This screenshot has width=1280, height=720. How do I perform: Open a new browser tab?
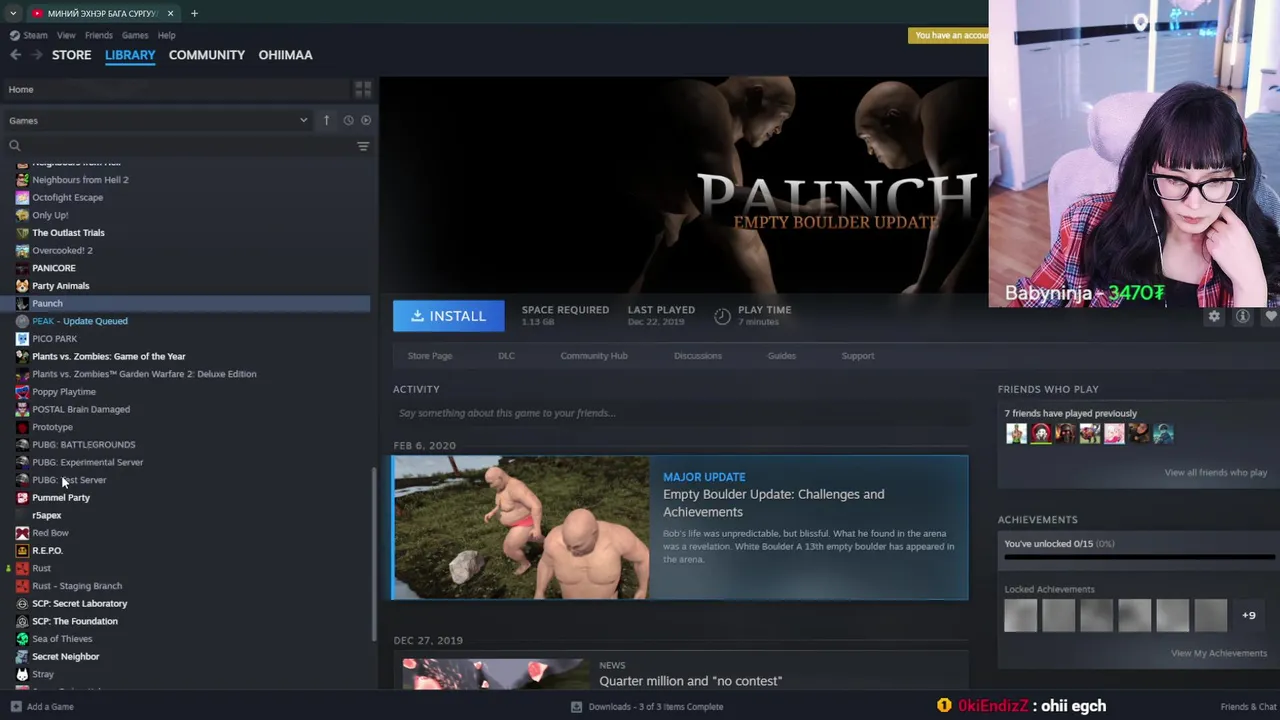click(x=194, y=13)
